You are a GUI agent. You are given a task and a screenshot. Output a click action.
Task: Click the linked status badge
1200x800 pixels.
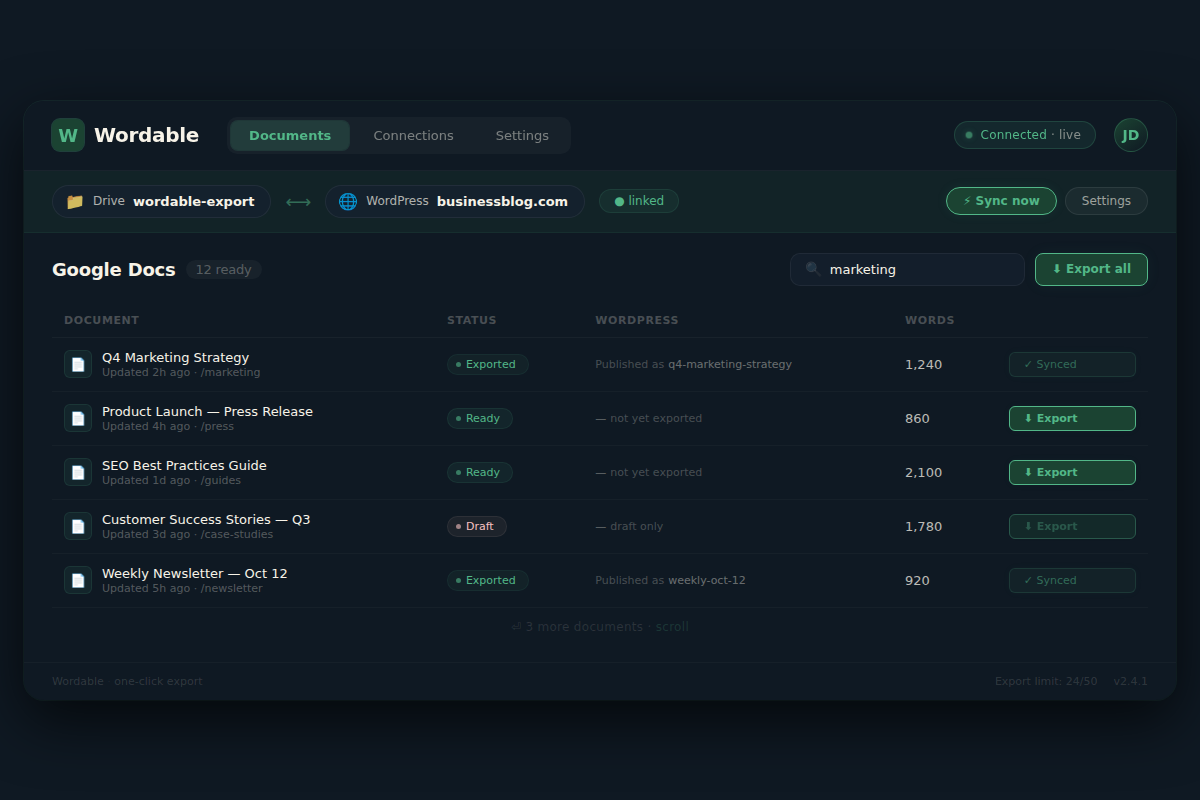639,201
